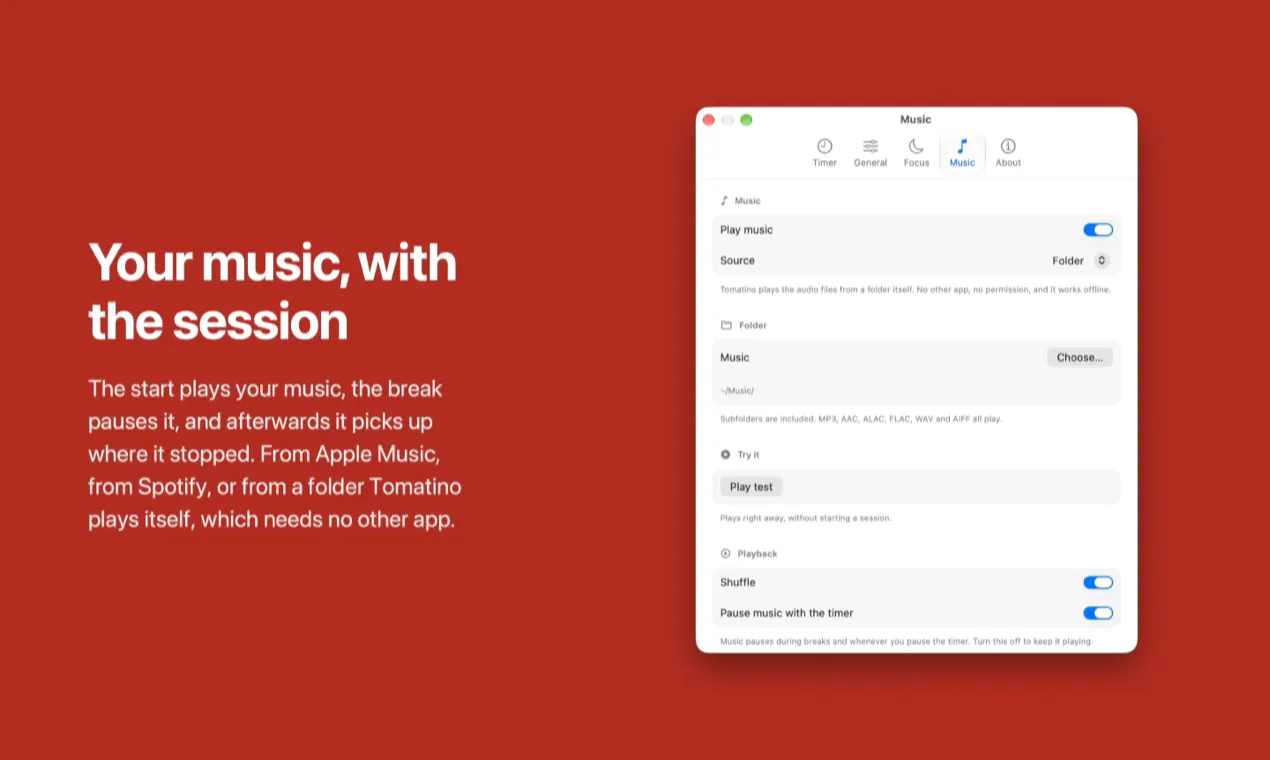Click the play icon next to Try it
The height and width of the screenshot is (760, 1270).
(x=726, y=454)
